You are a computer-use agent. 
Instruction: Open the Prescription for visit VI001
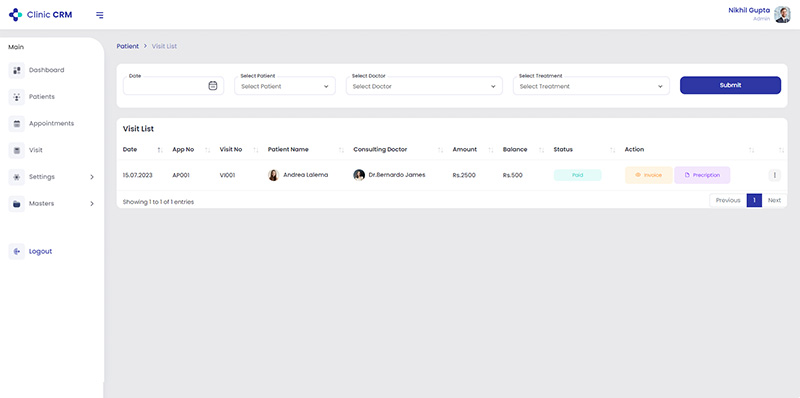point(702,175)
